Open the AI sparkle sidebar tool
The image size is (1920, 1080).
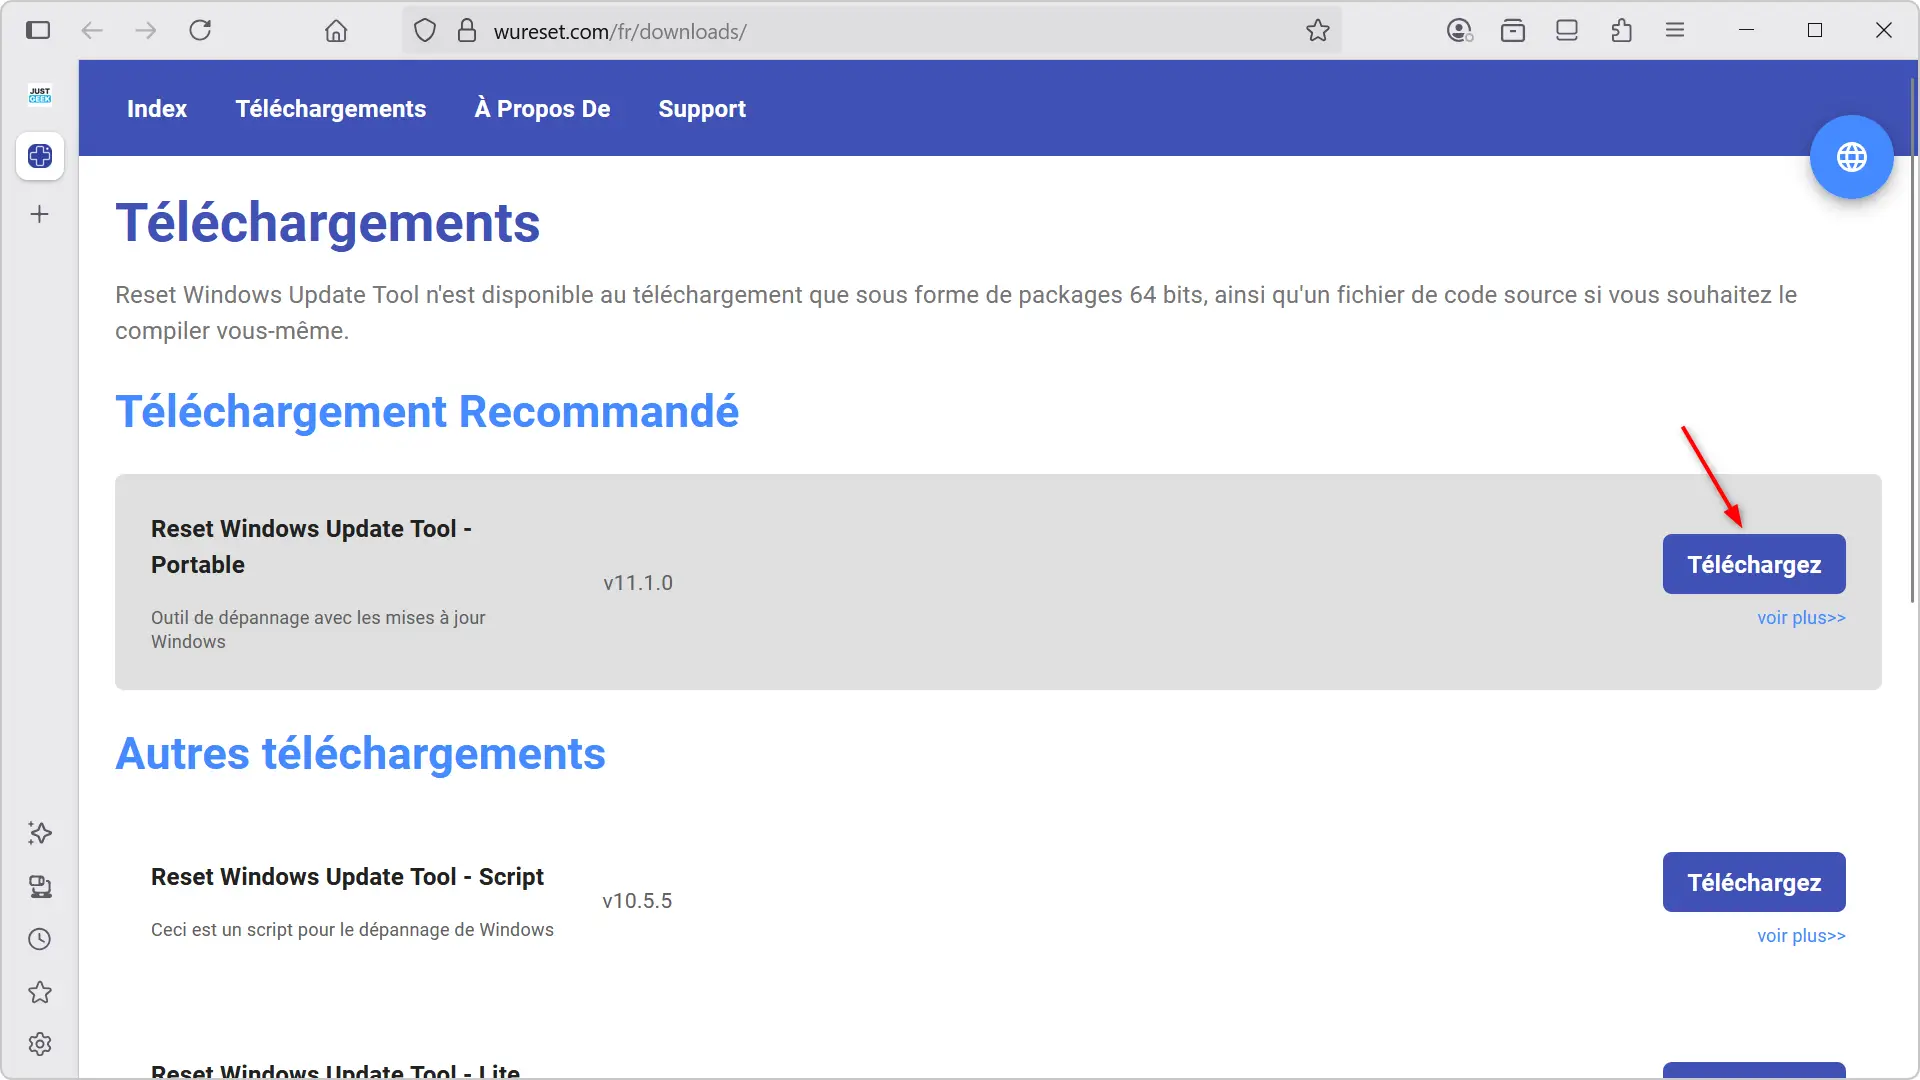[x=40, y=833]
